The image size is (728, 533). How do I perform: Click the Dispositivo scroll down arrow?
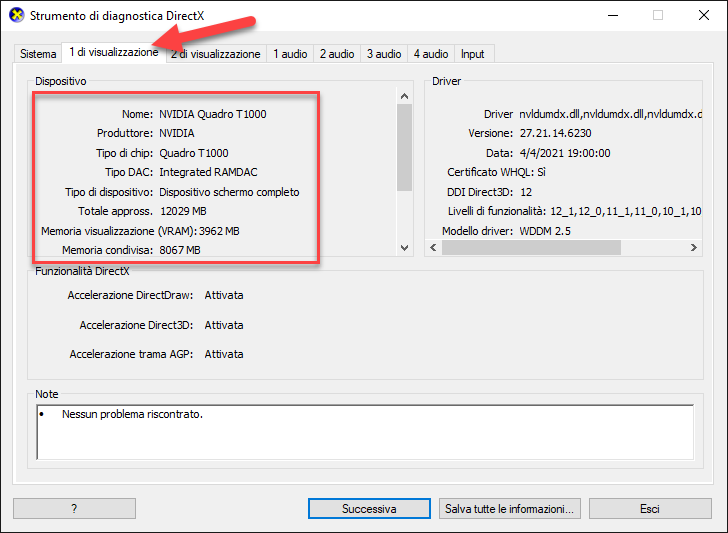tap(404, 248)
